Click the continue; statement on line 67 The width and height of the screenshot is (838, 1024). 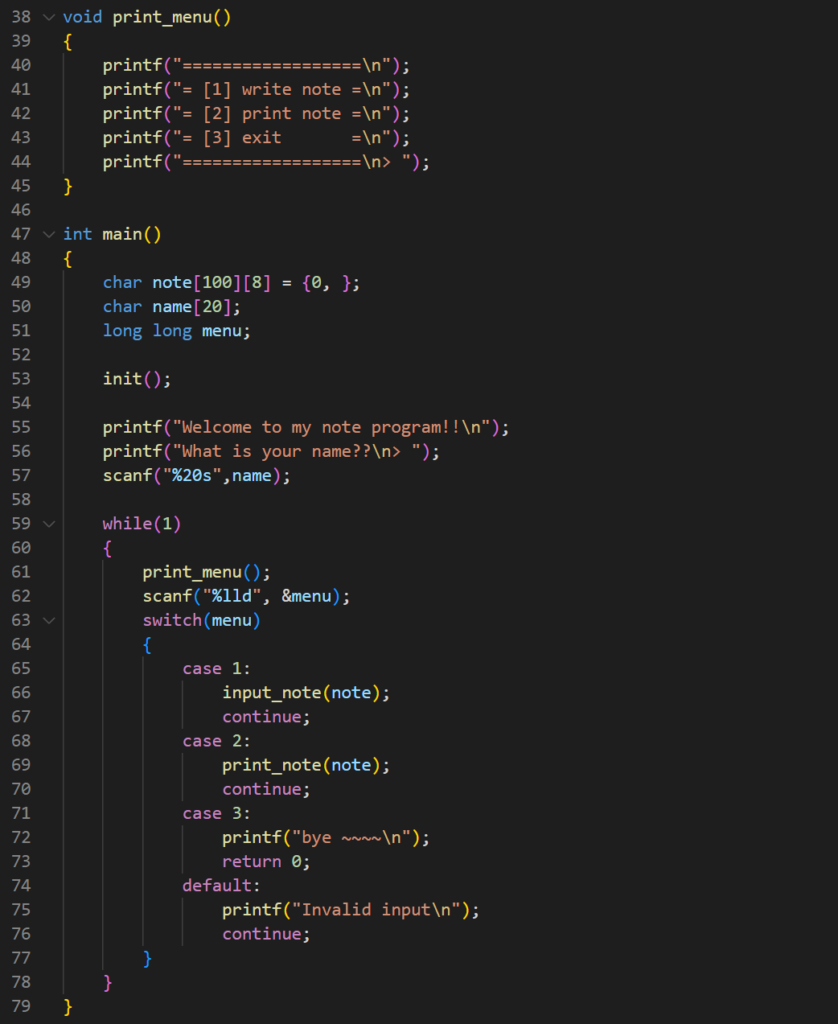266,717
